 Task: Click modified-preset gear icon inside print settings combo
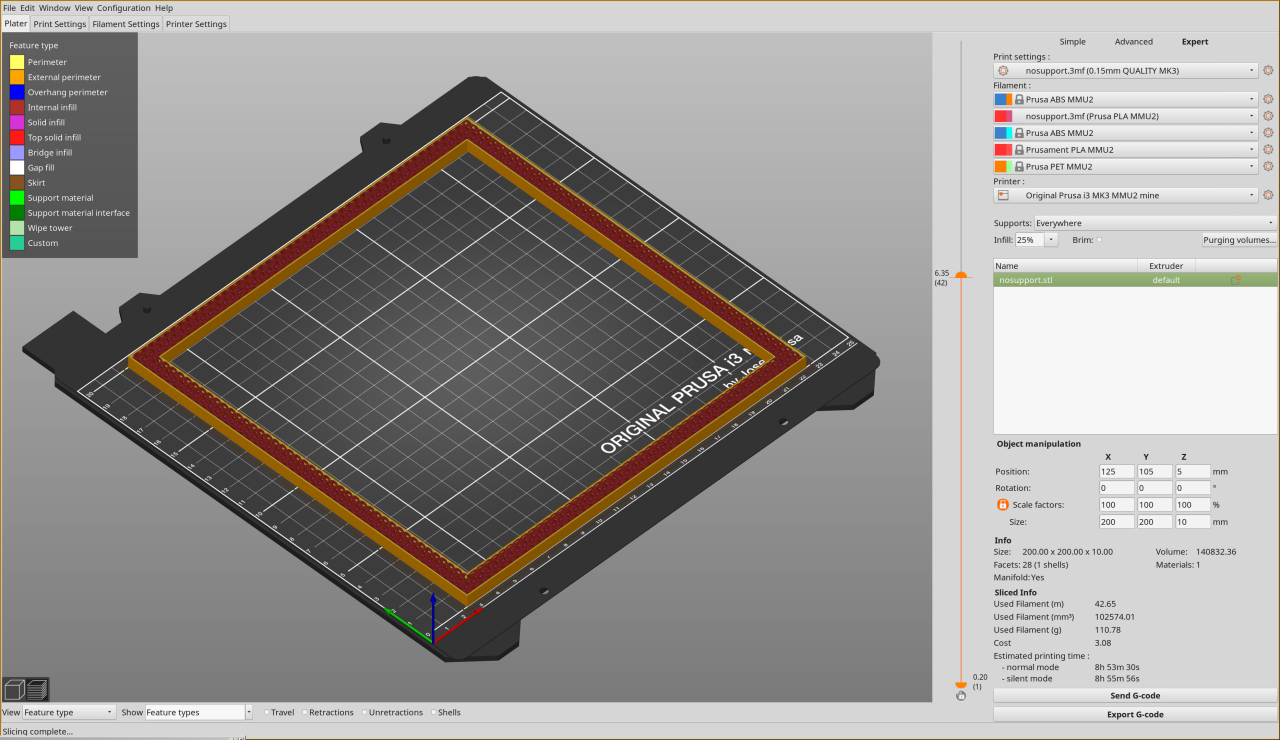1003,71
